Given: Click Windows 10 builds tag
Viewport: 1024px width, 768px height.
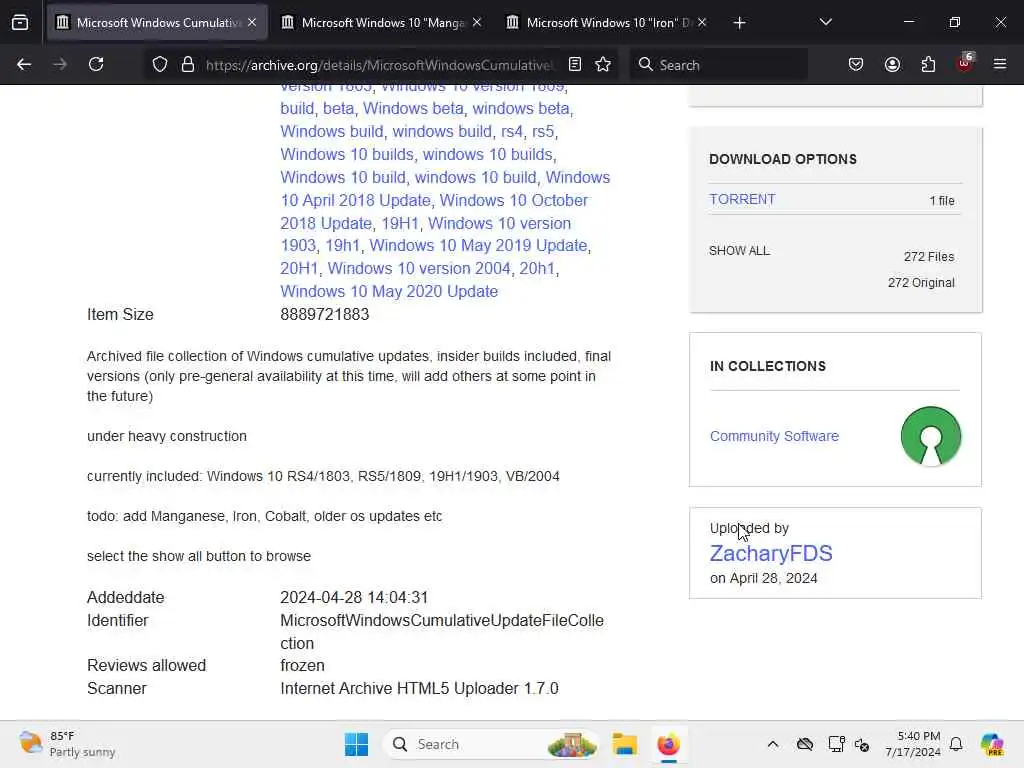Looking at the screenshot, I should [x=347, y=154].
